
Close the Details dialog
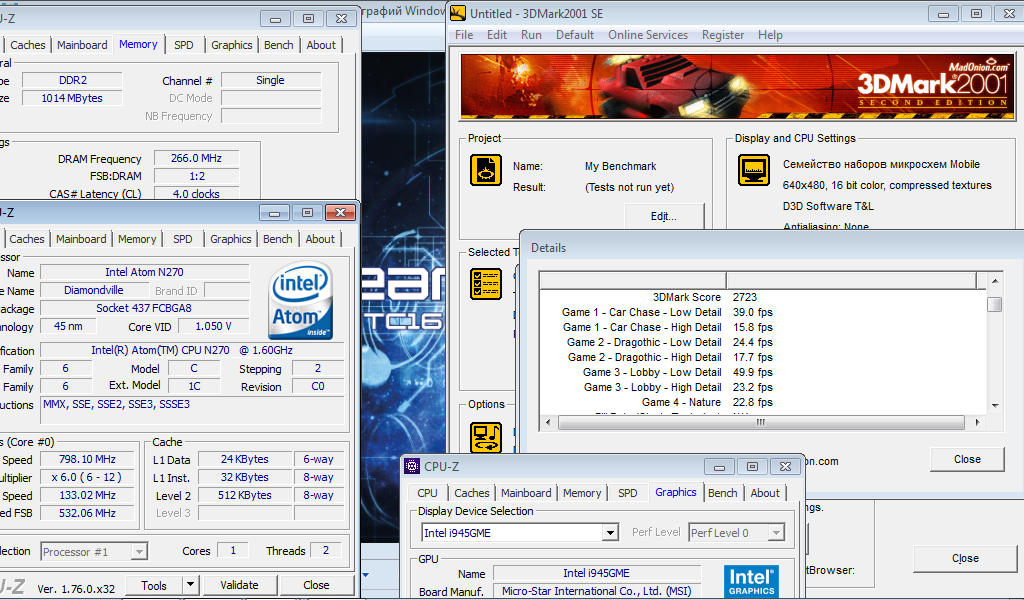click(967, 460)
